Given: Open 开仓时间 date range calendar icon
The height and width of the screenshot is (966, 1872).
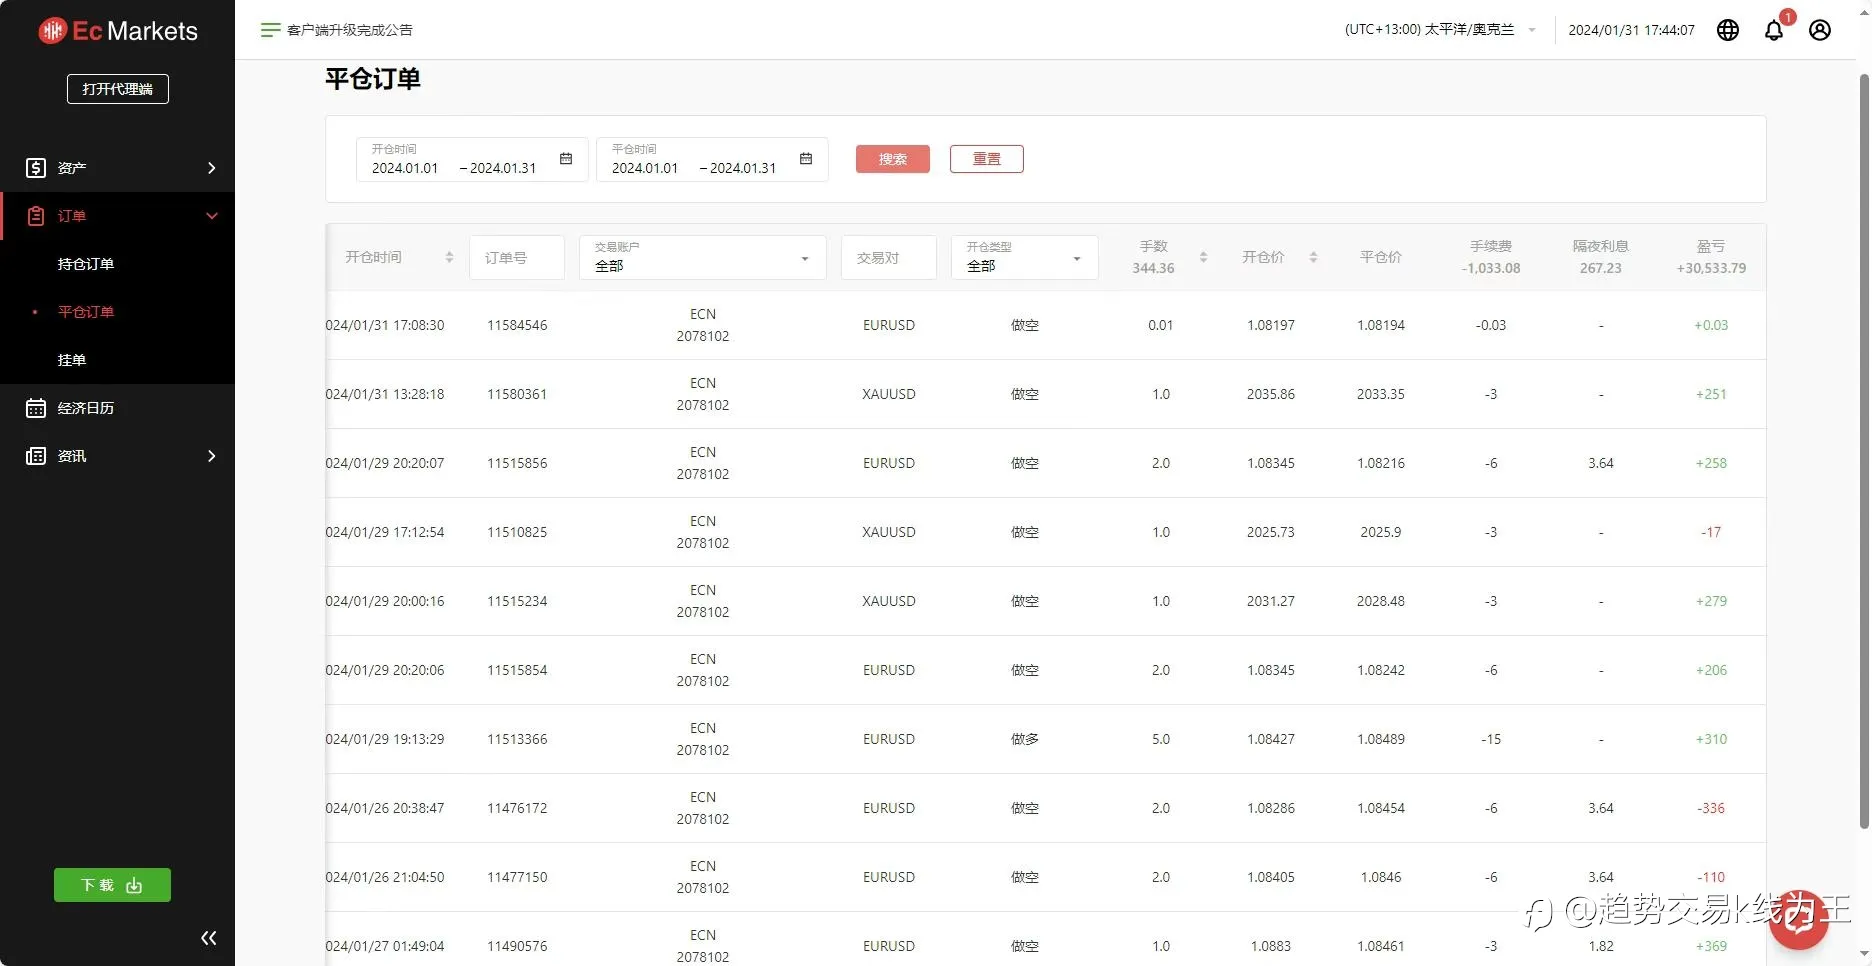Looking at the screenshot, I should pos(566,159).
